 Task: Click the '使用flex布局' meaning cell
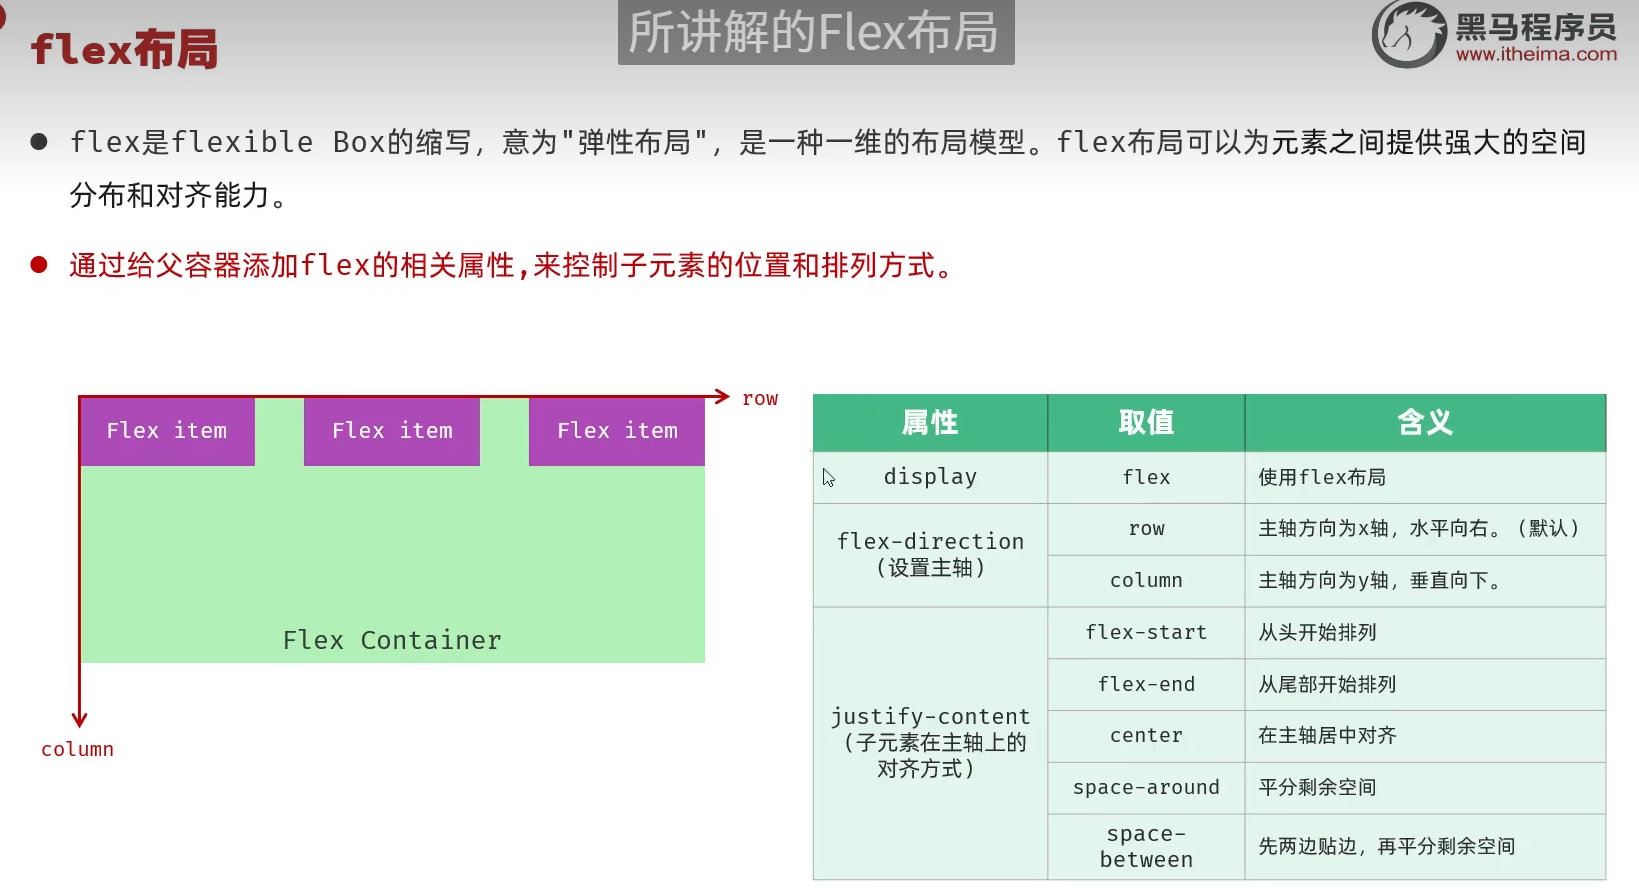click(x=1425, y=477)
